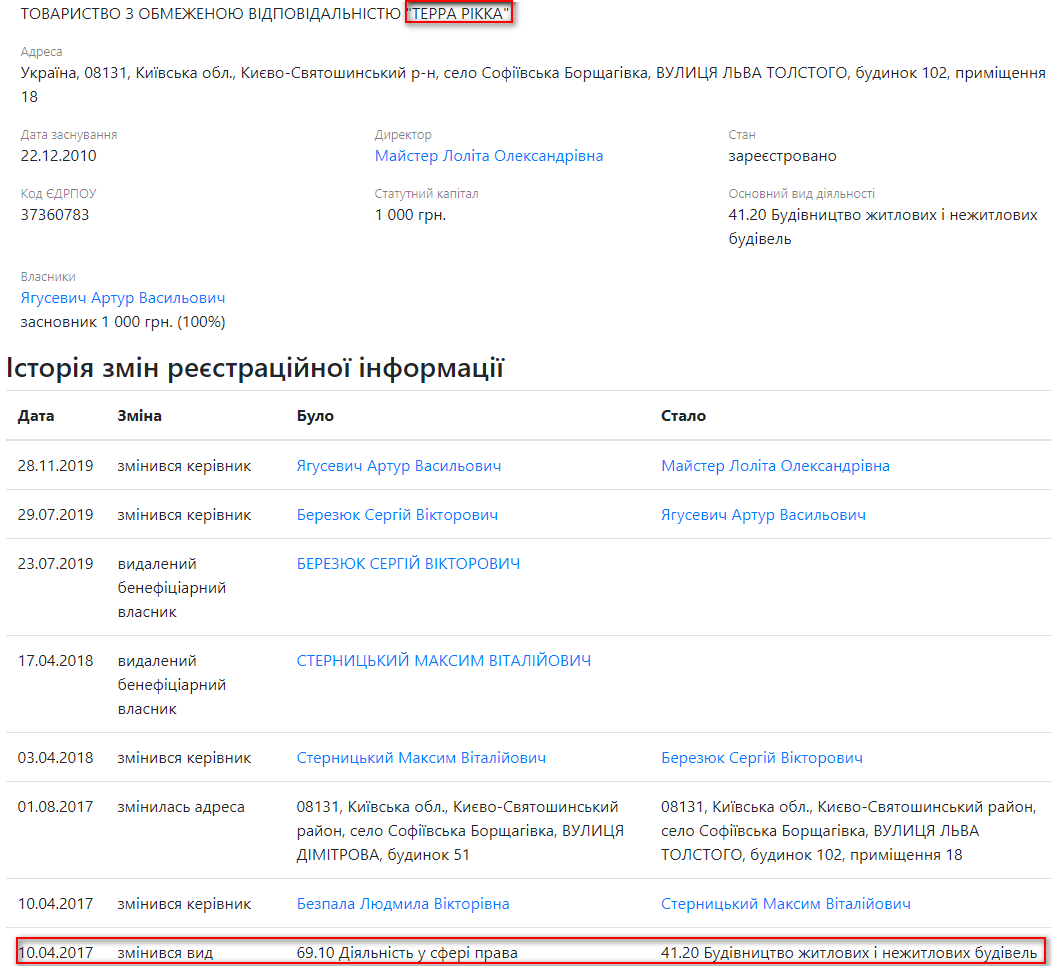Click the Було column header
1052x966 pixels.
pos(315,416)
